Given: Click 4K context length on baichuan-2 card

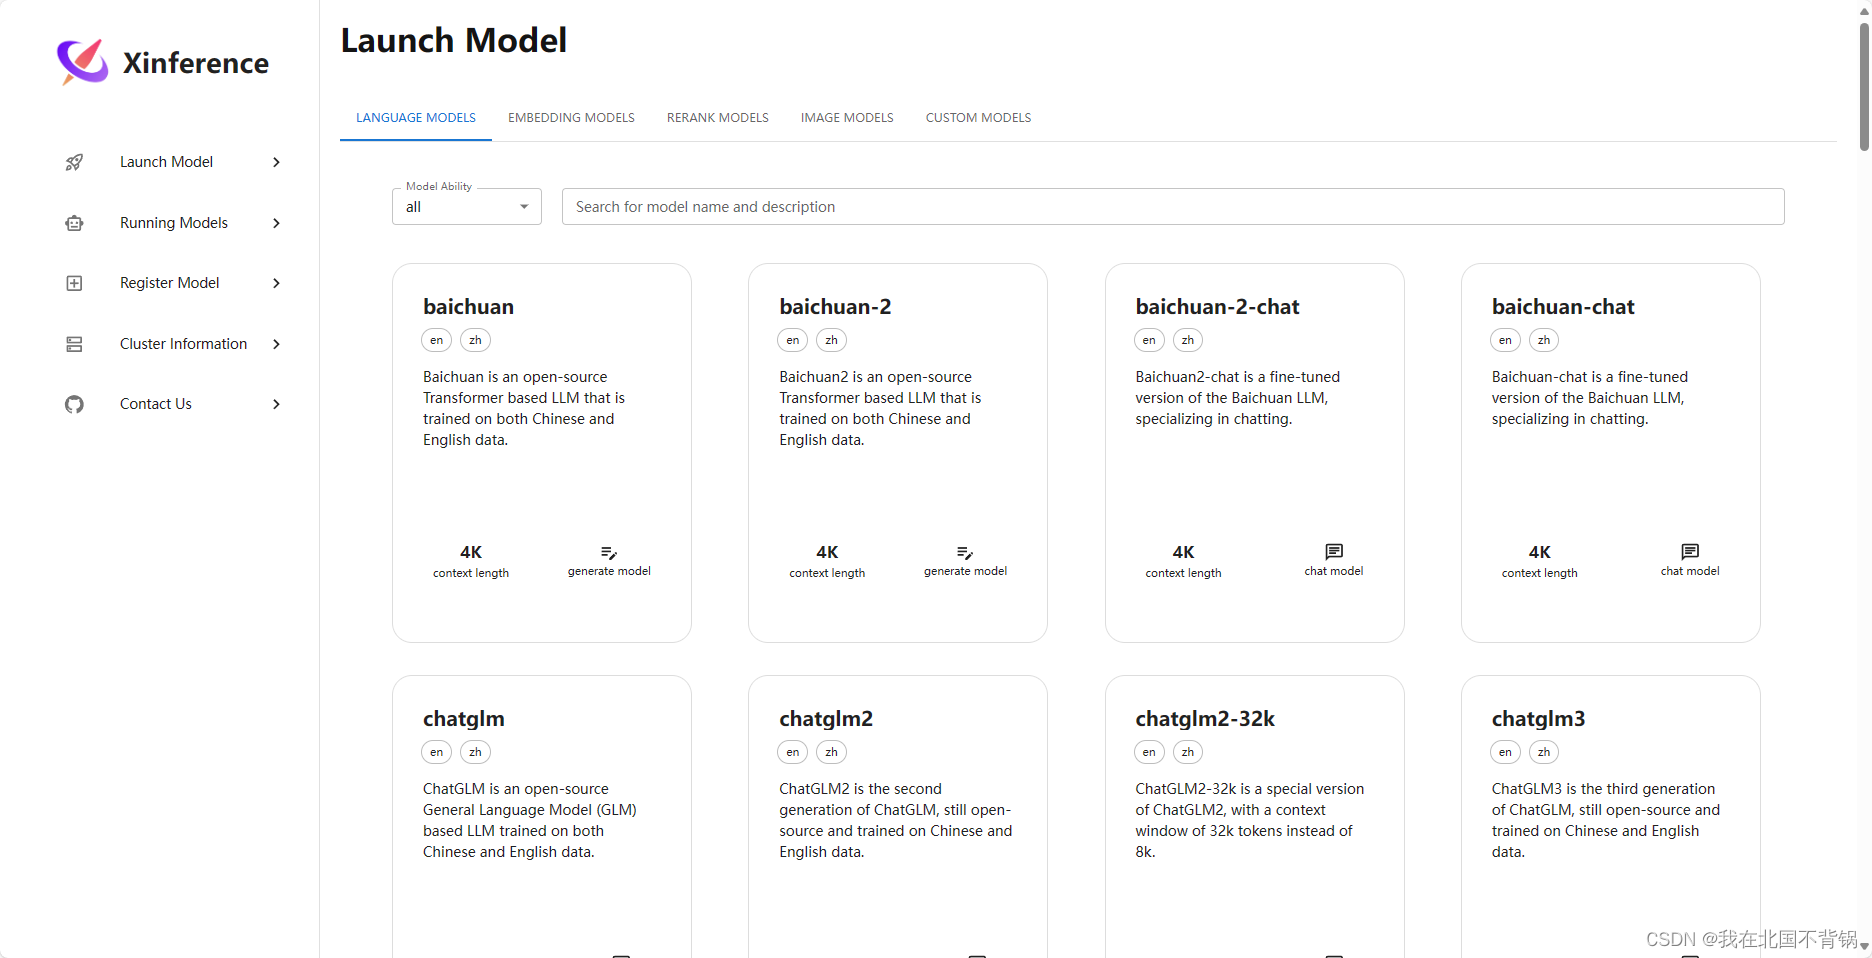Looking at the screenshot, I should (x=827, y=562).
